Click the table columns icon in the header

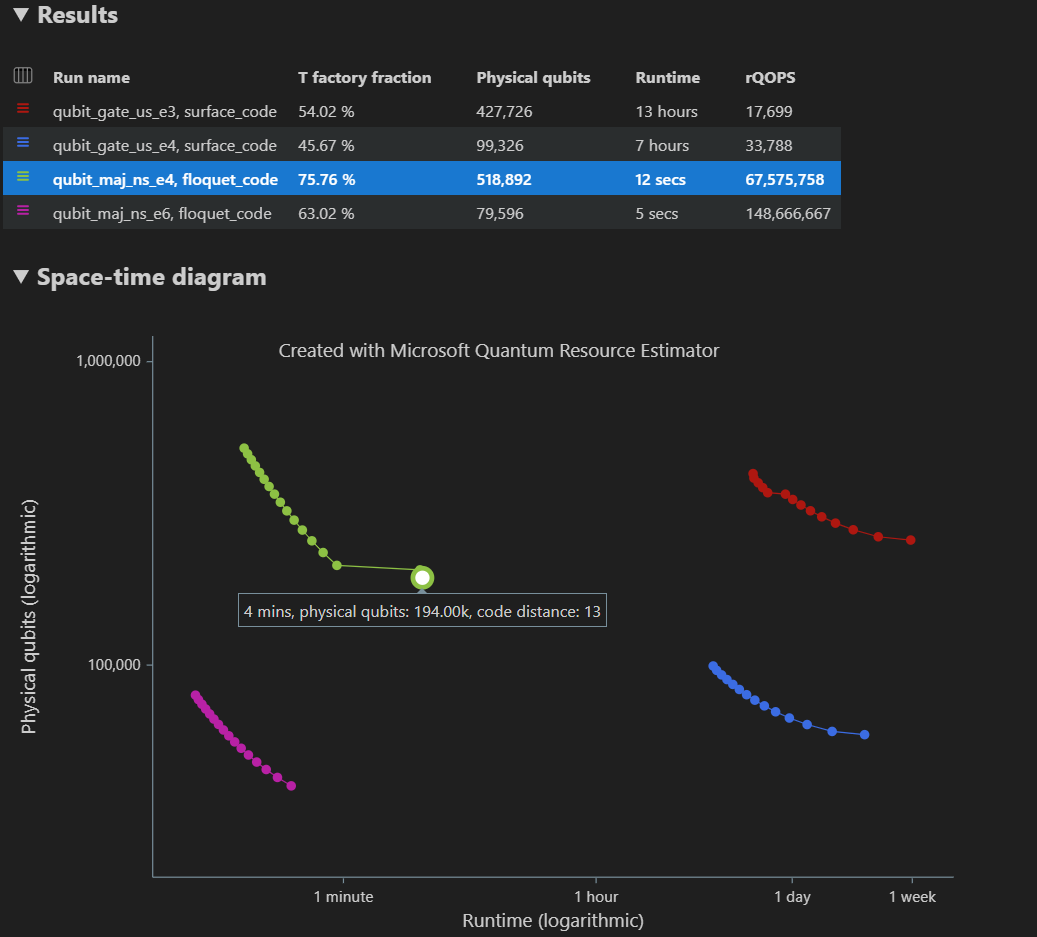point(22,77)
